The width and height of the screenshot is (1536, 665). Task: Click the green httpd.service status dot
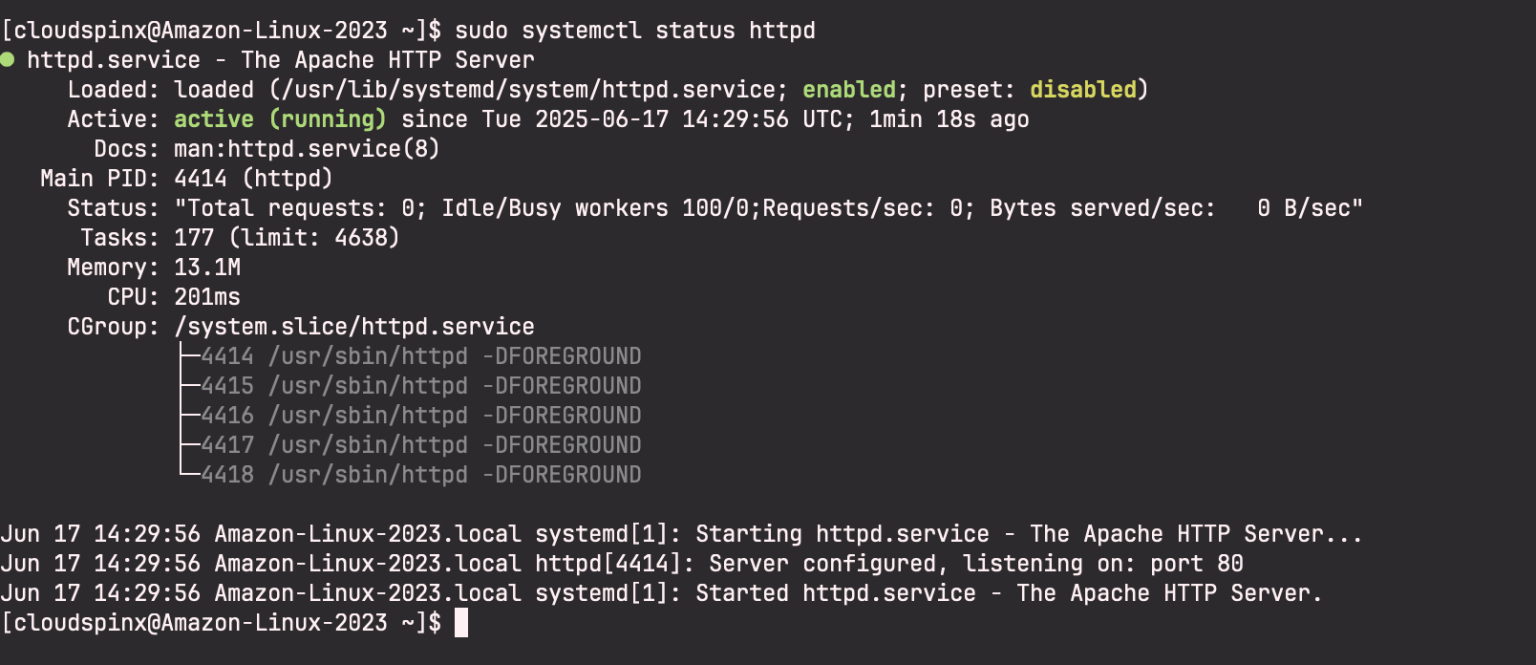(x=9, y=59)
